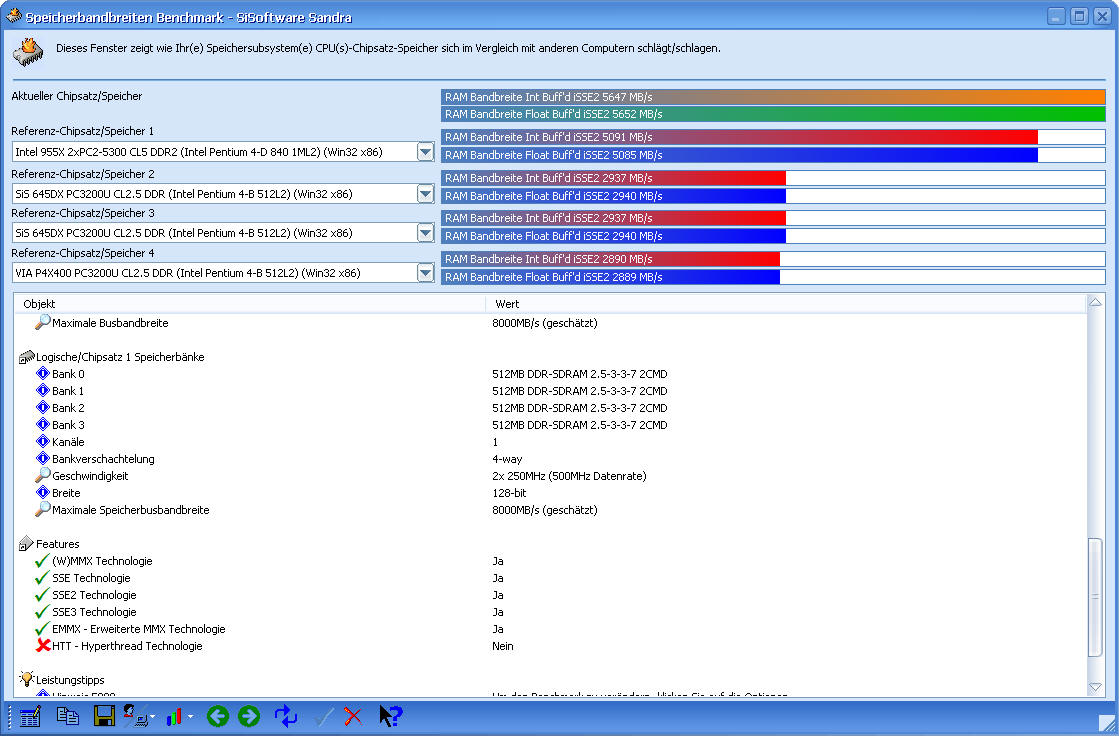The height and width of the screenshot is (736, 1119).
Task: Go forward with the green right arrow
Action: point(249,716)
